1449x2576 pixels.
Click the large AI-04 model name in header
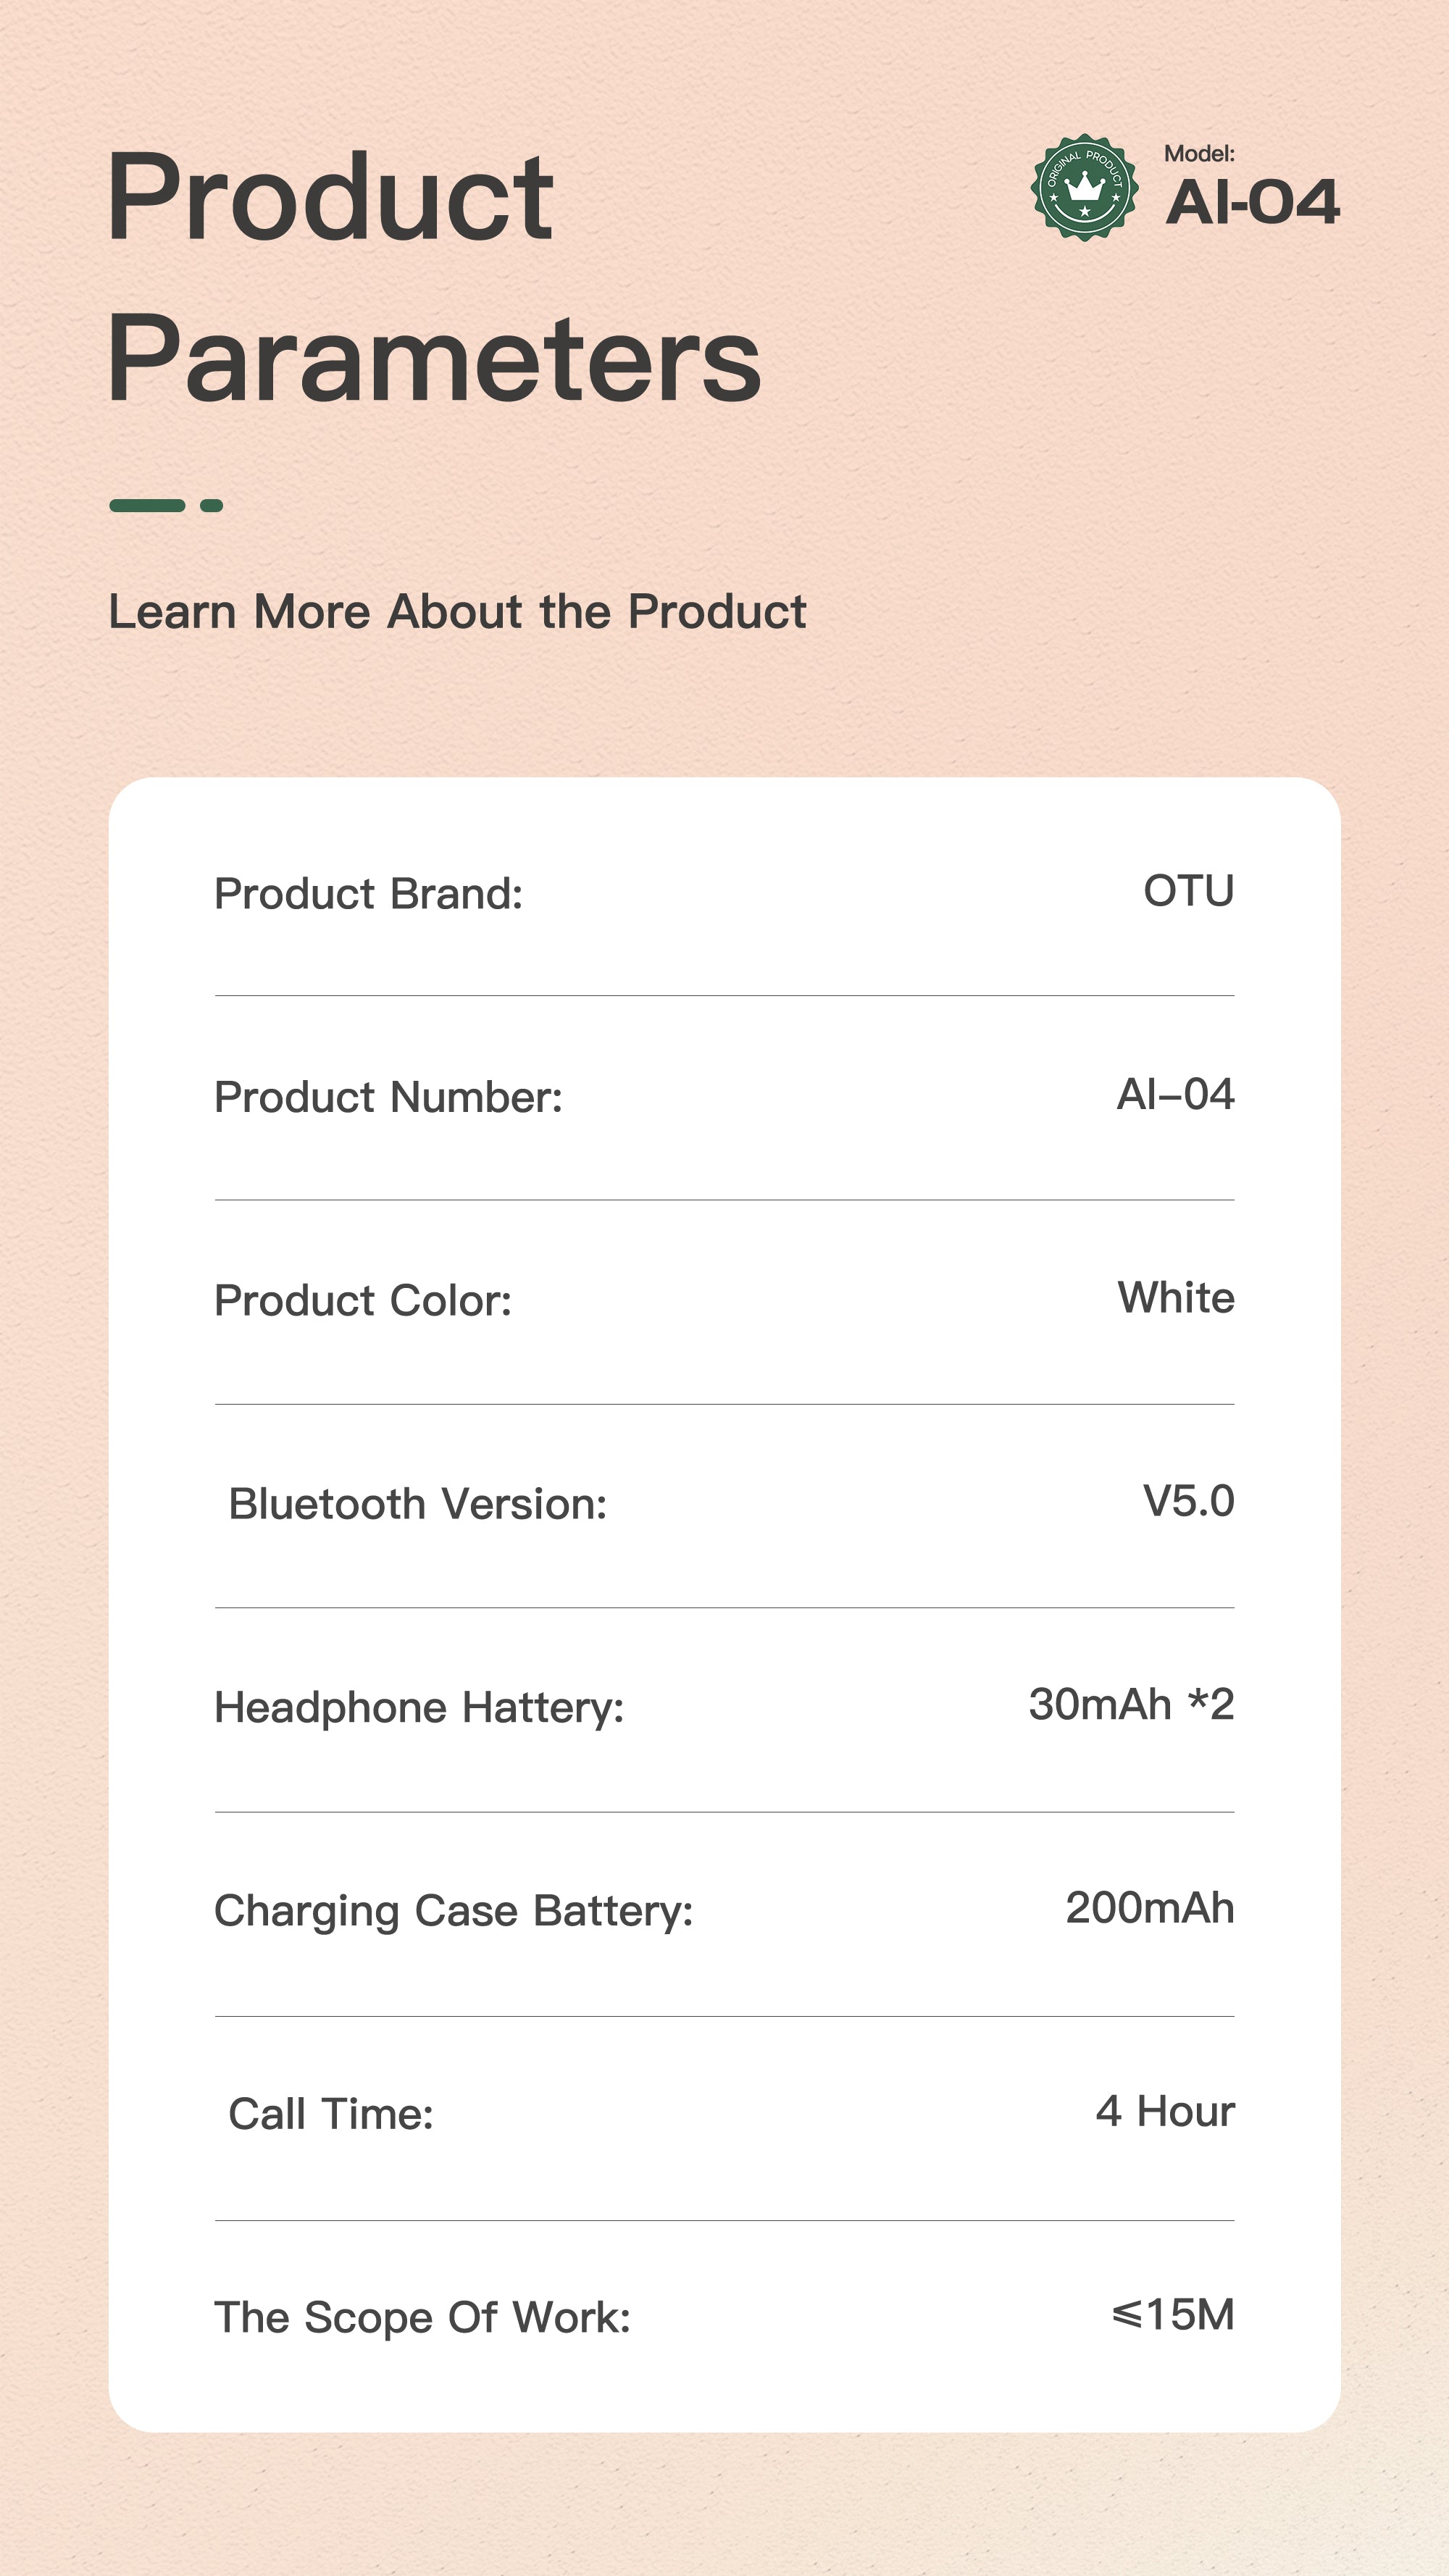point(1252,203)
